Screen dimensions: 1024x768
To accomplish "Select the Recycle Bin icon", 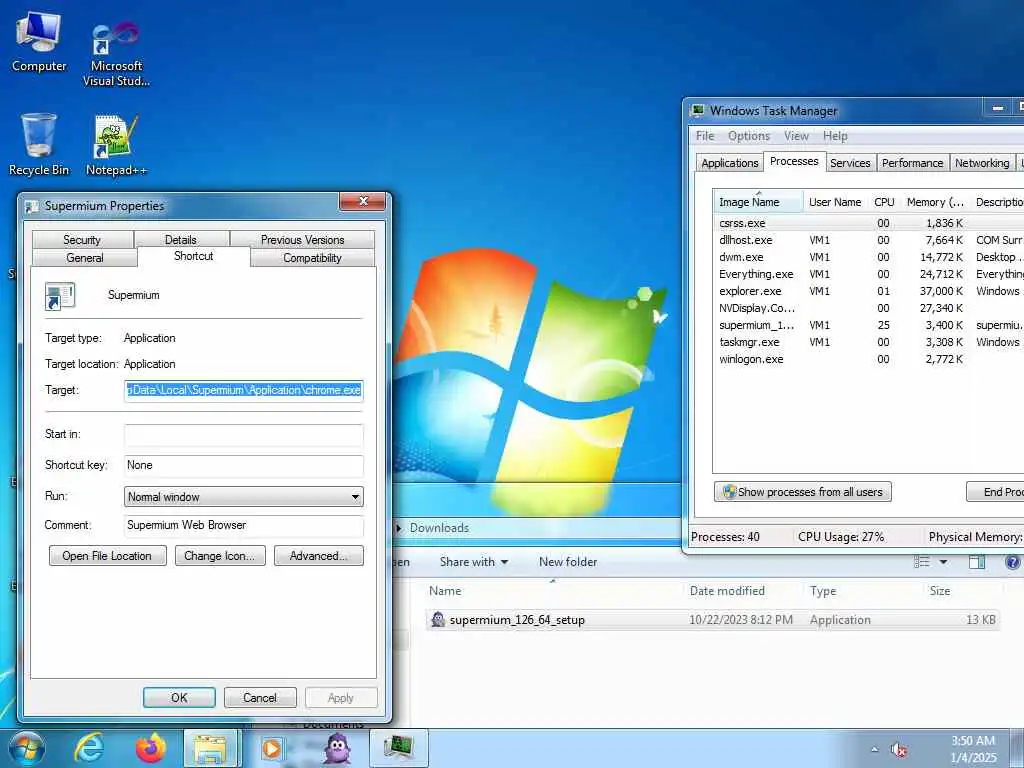I will [x=39, y=144].
